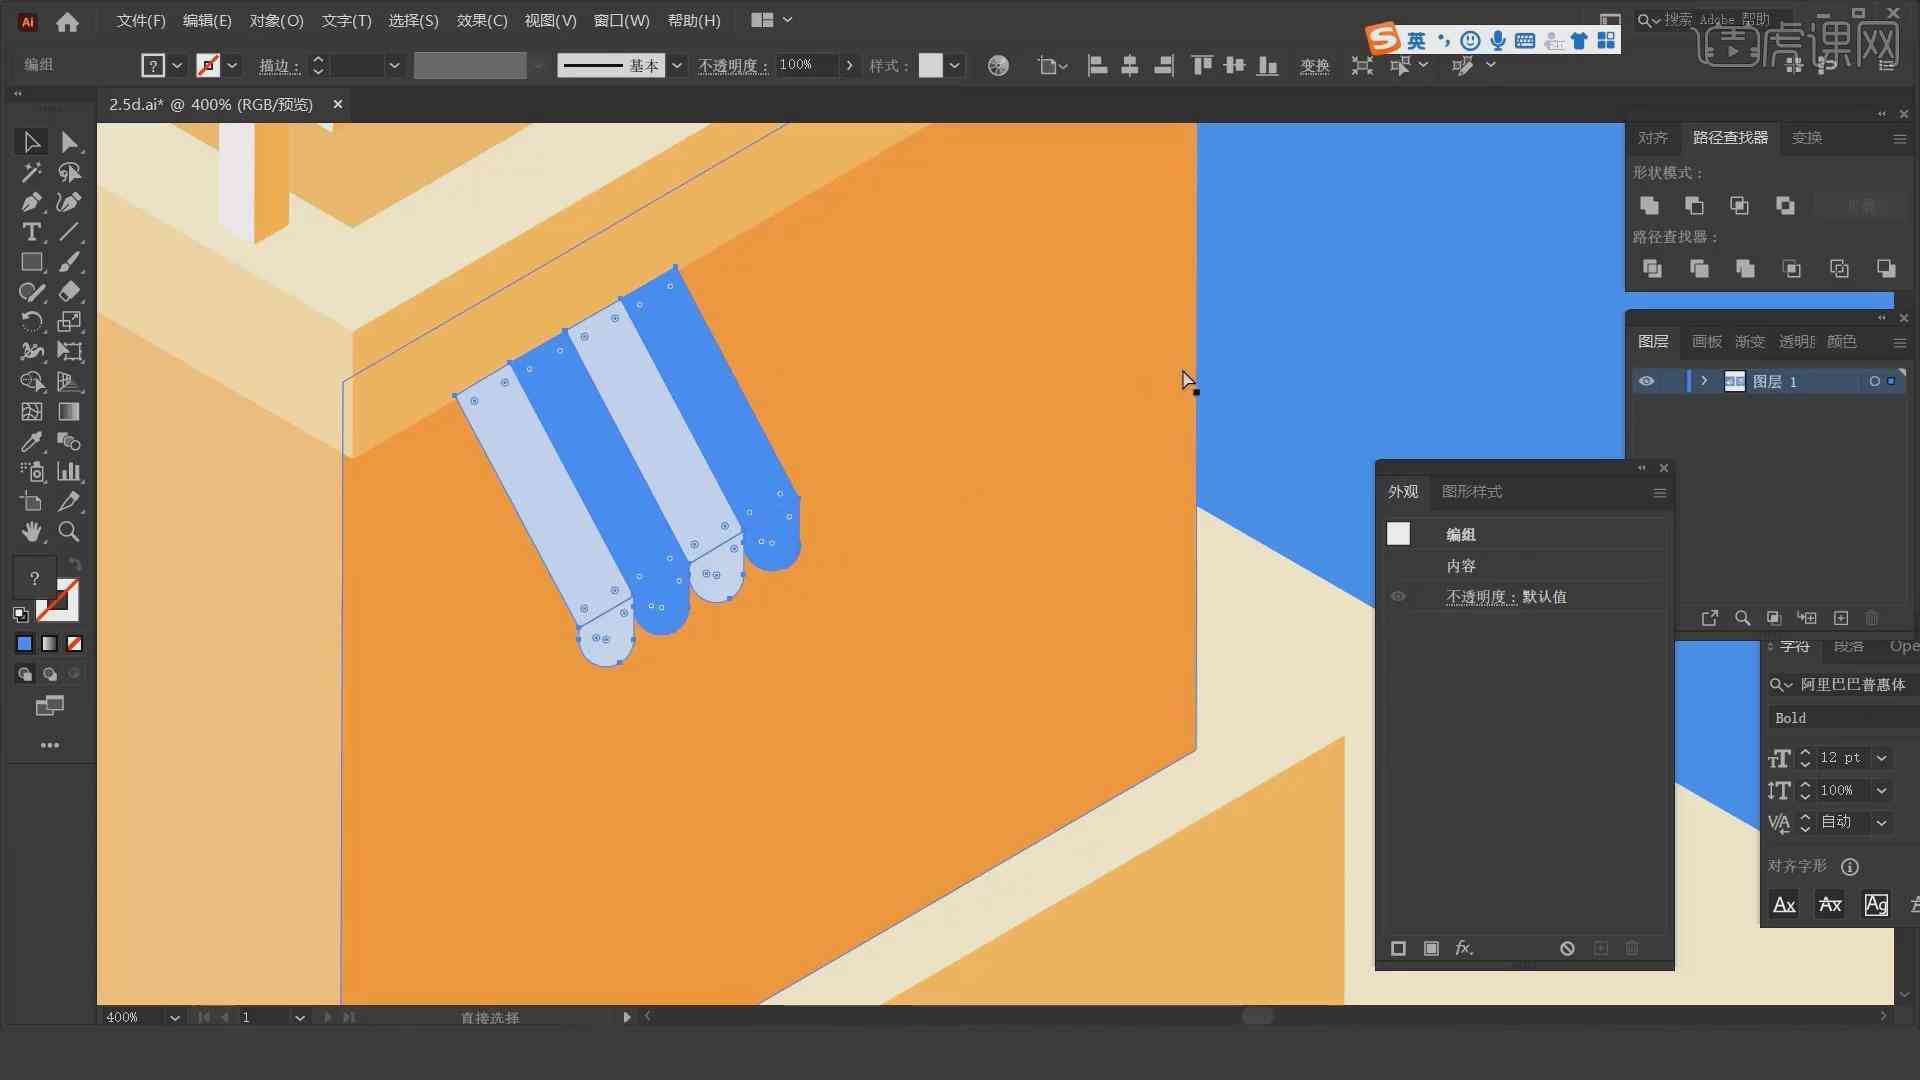
Task: Edit toolbar via three dots icon
Action: click(x=49, y=745)
